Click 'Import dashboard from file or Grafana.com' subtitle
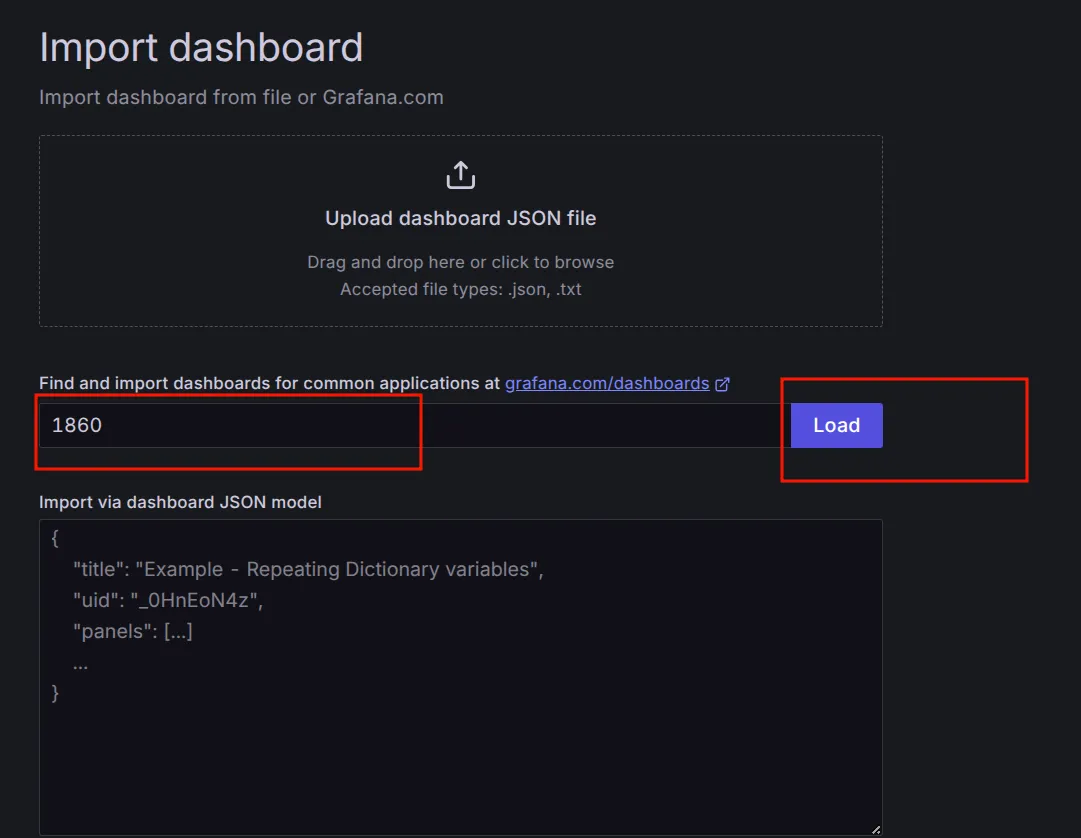 coord(241,97)
